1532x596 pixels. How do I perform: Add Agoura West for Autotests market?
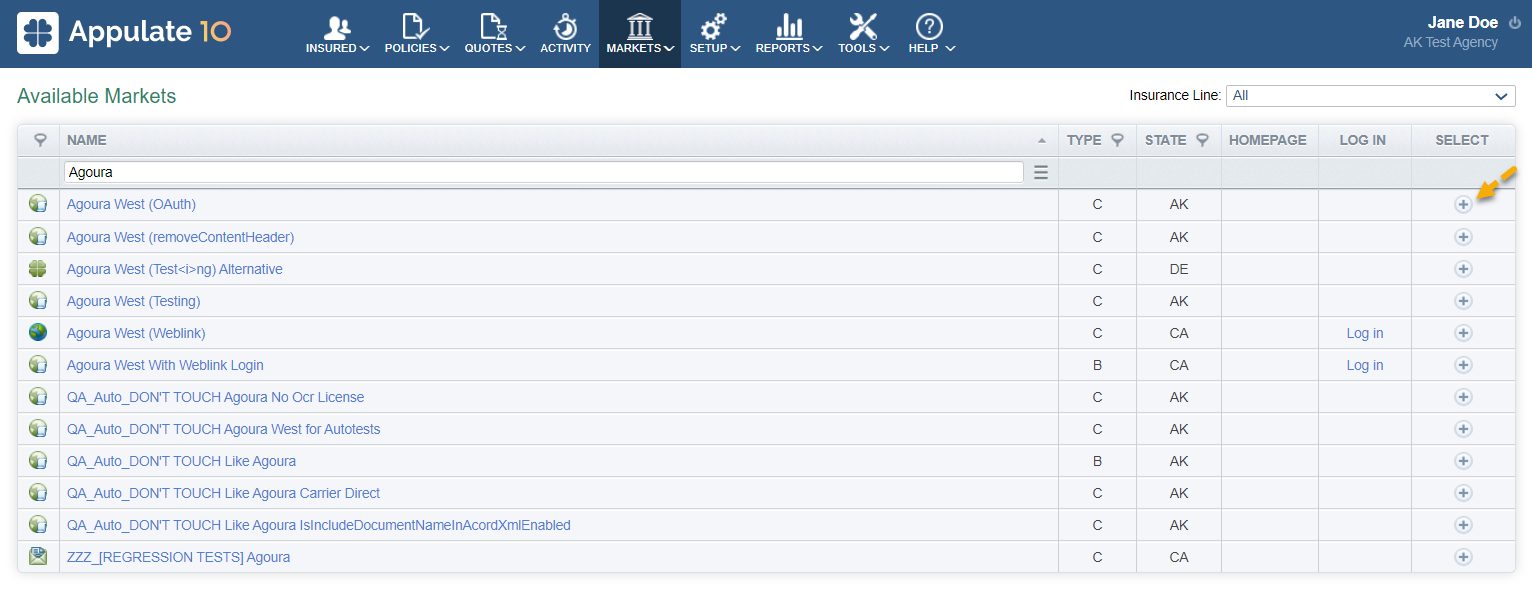[x=1463, y=429]
